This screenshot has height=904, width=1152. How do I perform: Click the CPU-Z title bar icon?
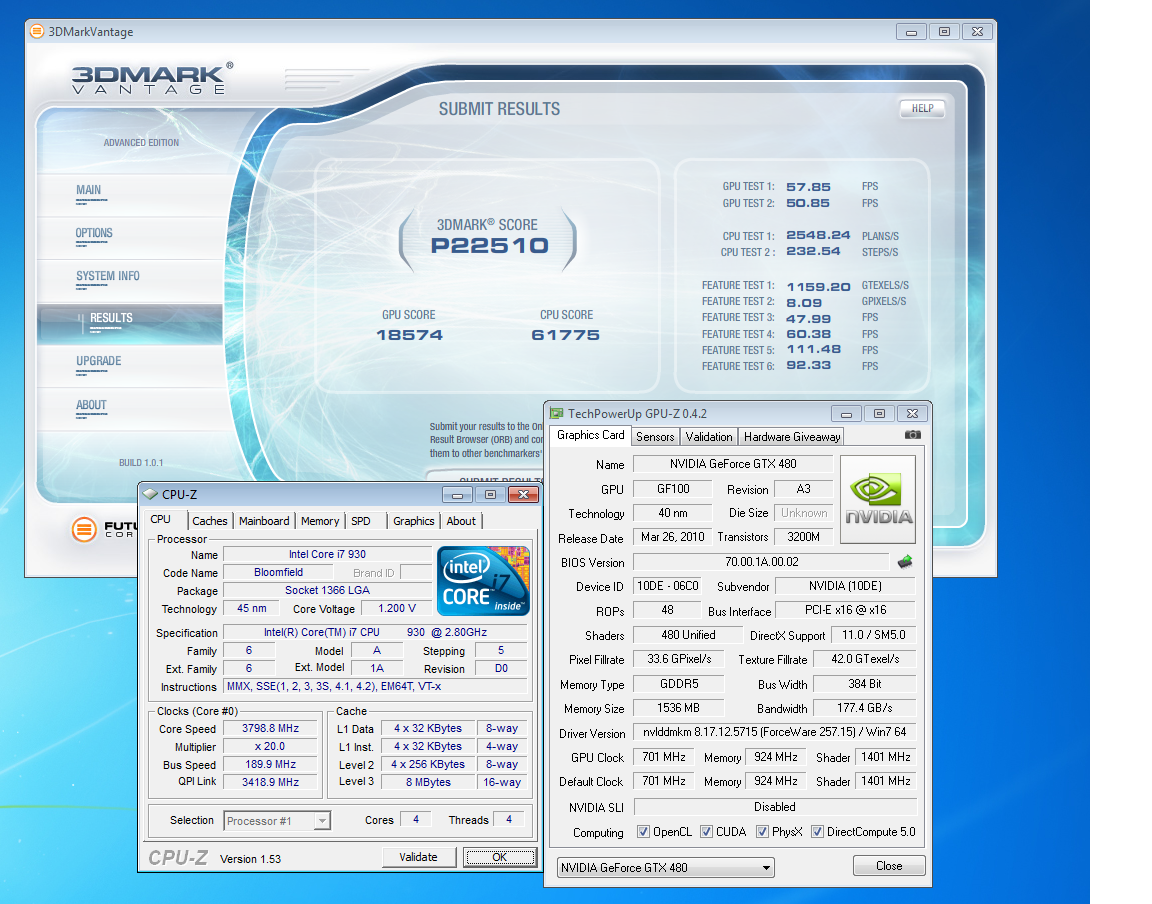pos(151,495)
